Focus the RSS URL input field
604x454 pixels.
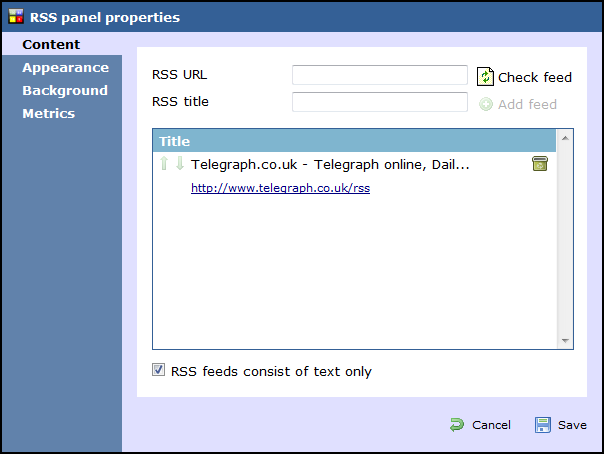click(380, 75)
